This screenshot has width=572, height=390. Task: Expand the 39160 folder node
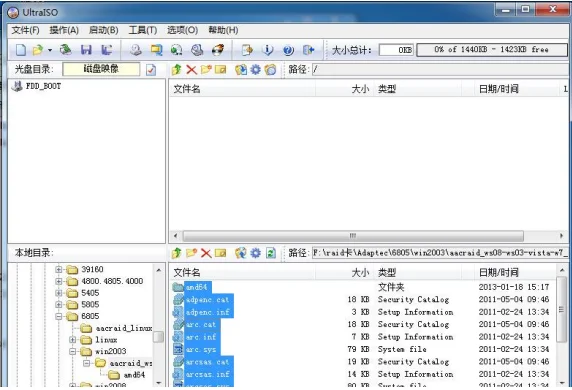[x=59, y=270]
